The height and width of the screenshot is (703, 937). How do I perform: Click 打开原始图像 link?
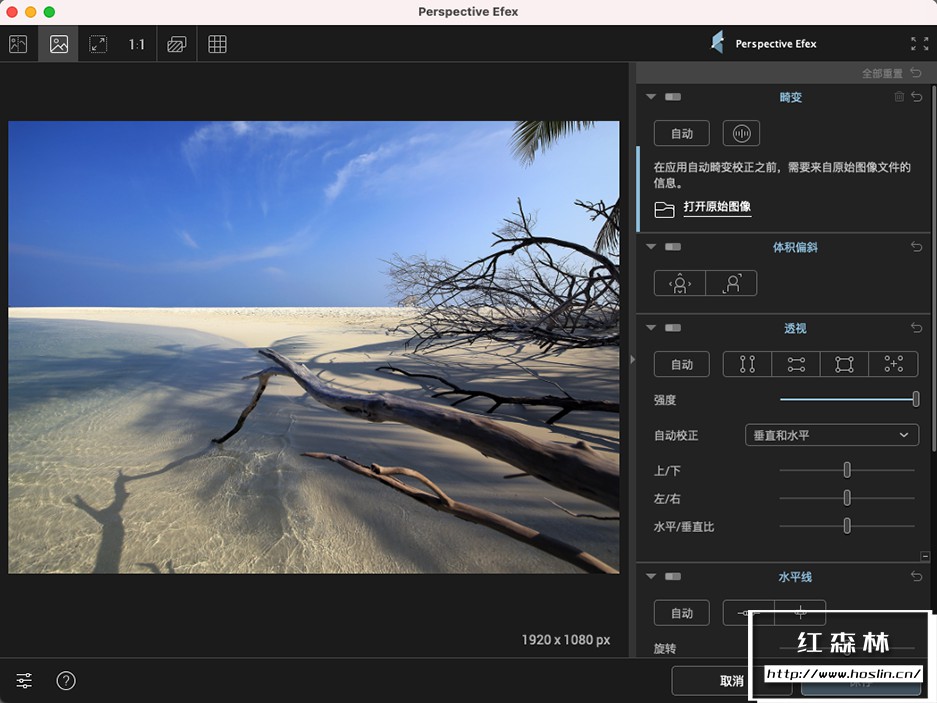pyautogui.click(x=717, y=208)
